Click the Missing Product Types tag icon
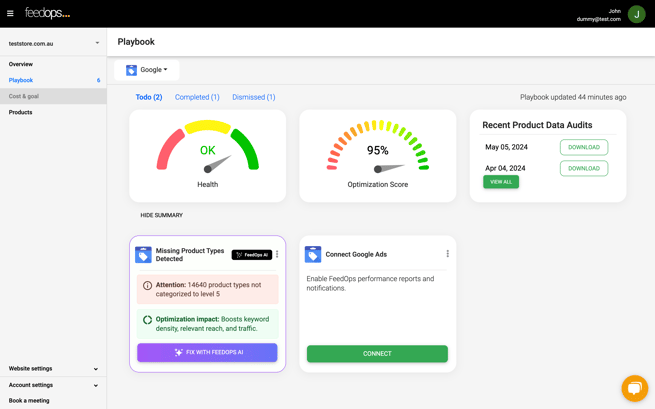 [143, 254]
